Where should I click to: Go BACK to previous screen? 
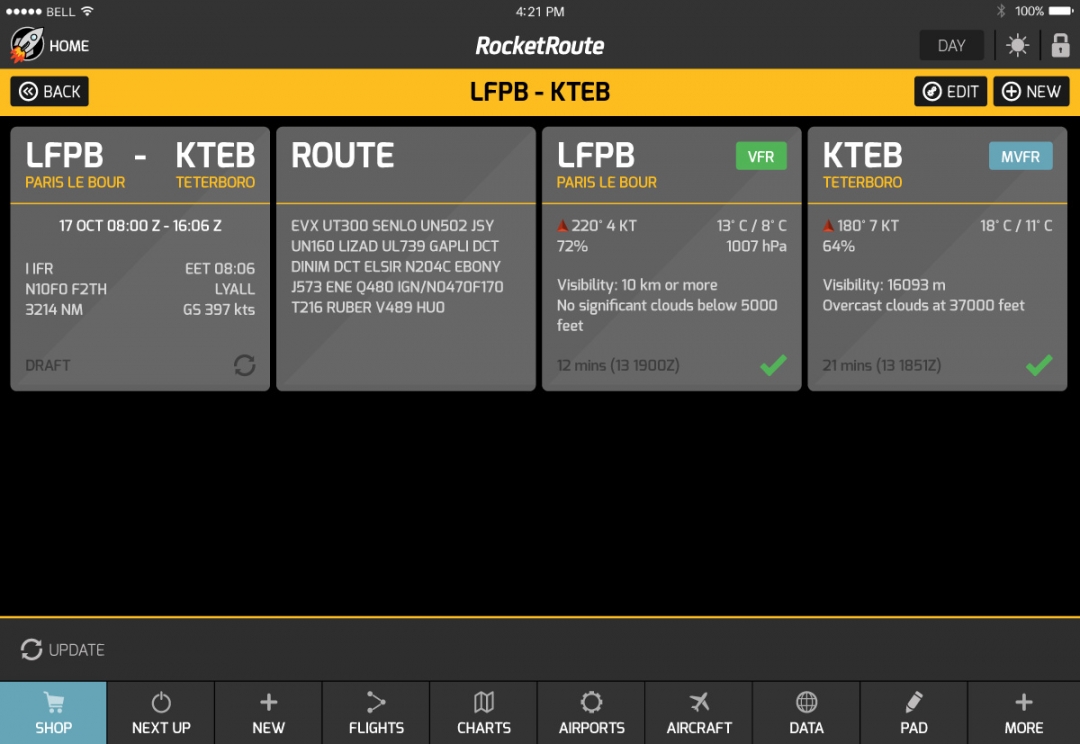(x=50, y=92)
